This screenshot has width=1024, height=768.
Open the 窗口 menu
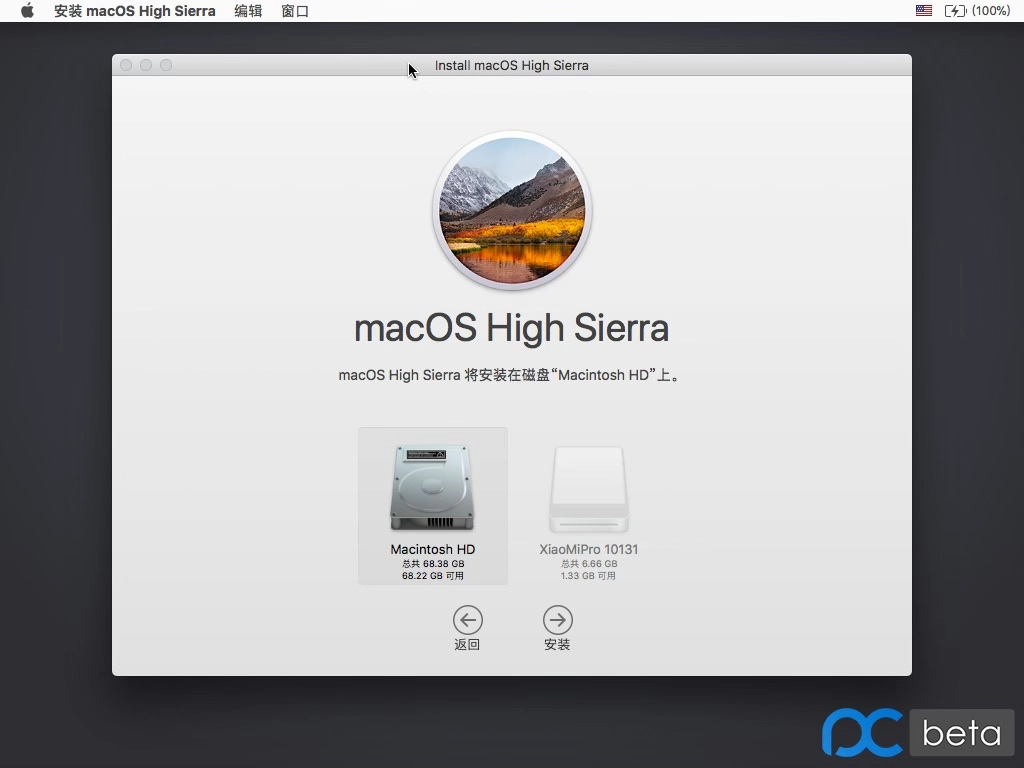pos(295,11)
